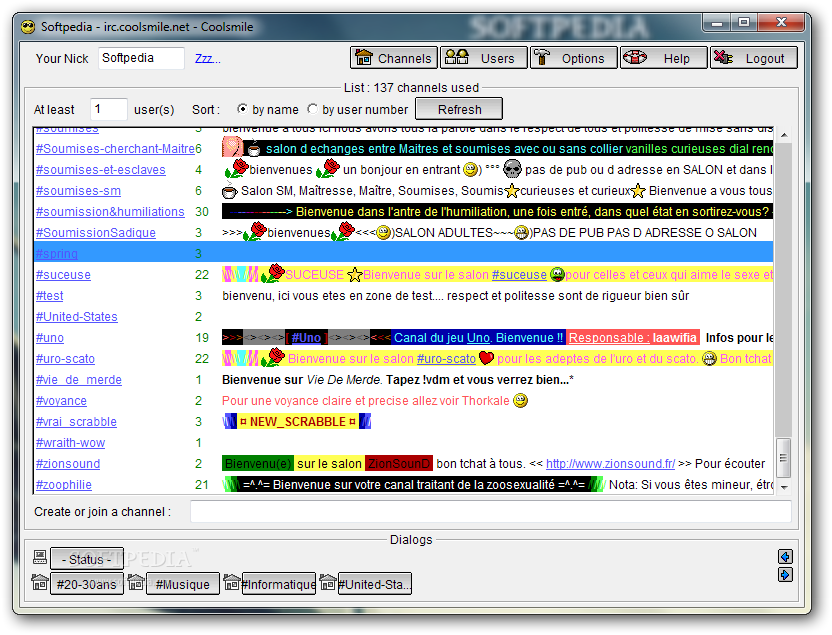Click the red heart icon in uro-scato topic

(486, 358)
